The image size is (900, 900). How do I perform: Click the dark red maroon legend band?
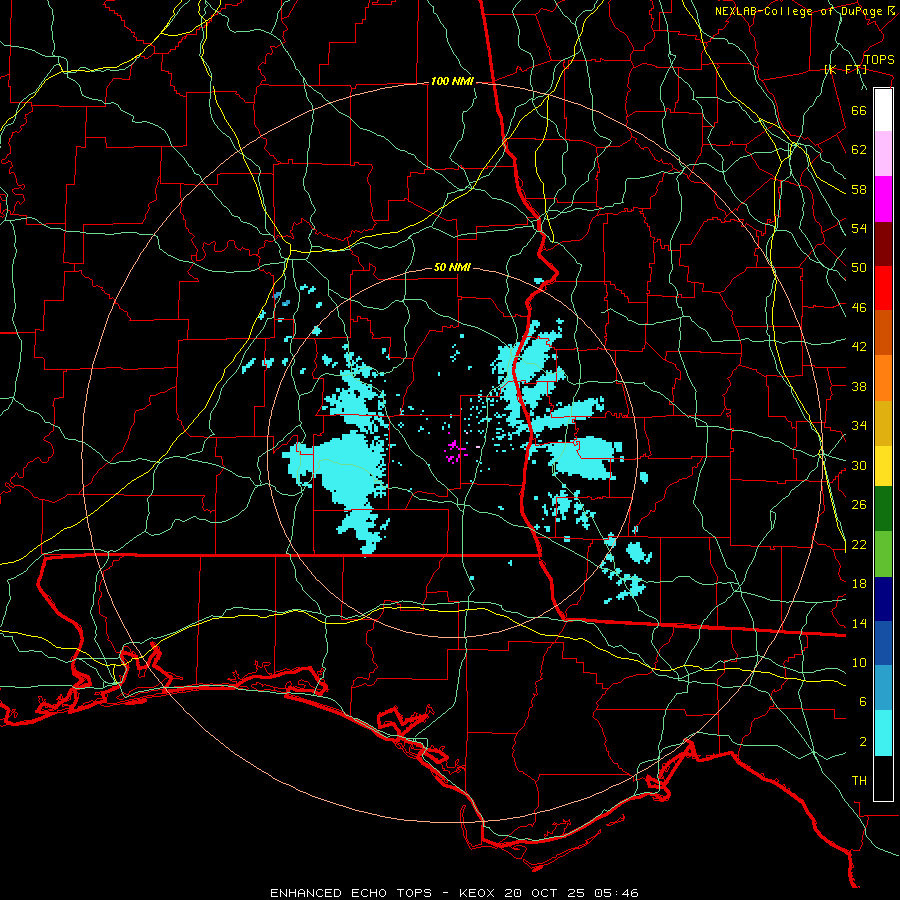click(x=883, y=243)
